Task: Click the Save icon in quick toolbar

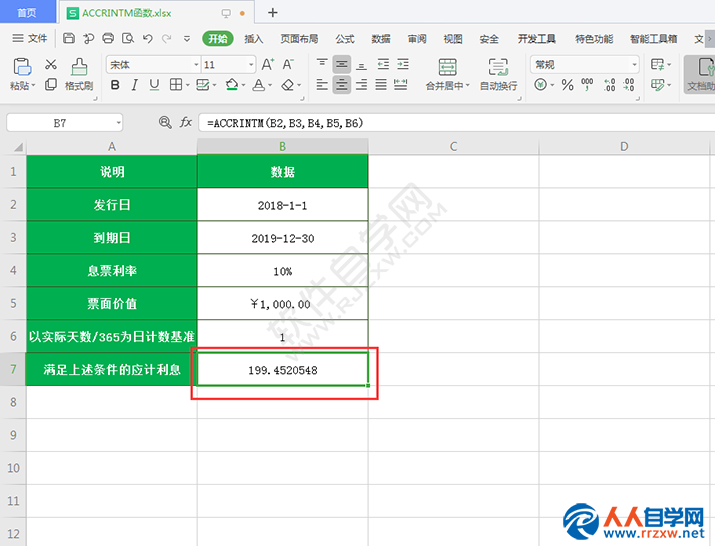Action: [x=69, y=38]
